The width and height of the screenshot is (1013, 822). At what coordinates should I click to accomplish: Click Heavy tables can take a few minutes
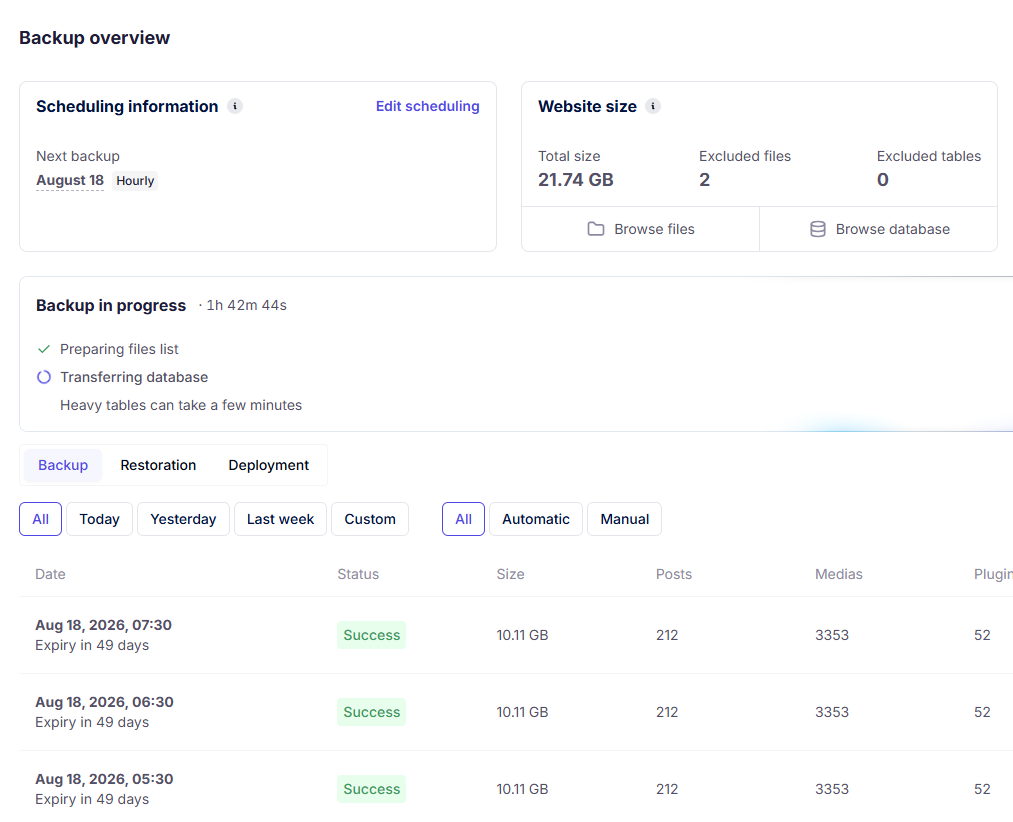(x=181, y=405)
